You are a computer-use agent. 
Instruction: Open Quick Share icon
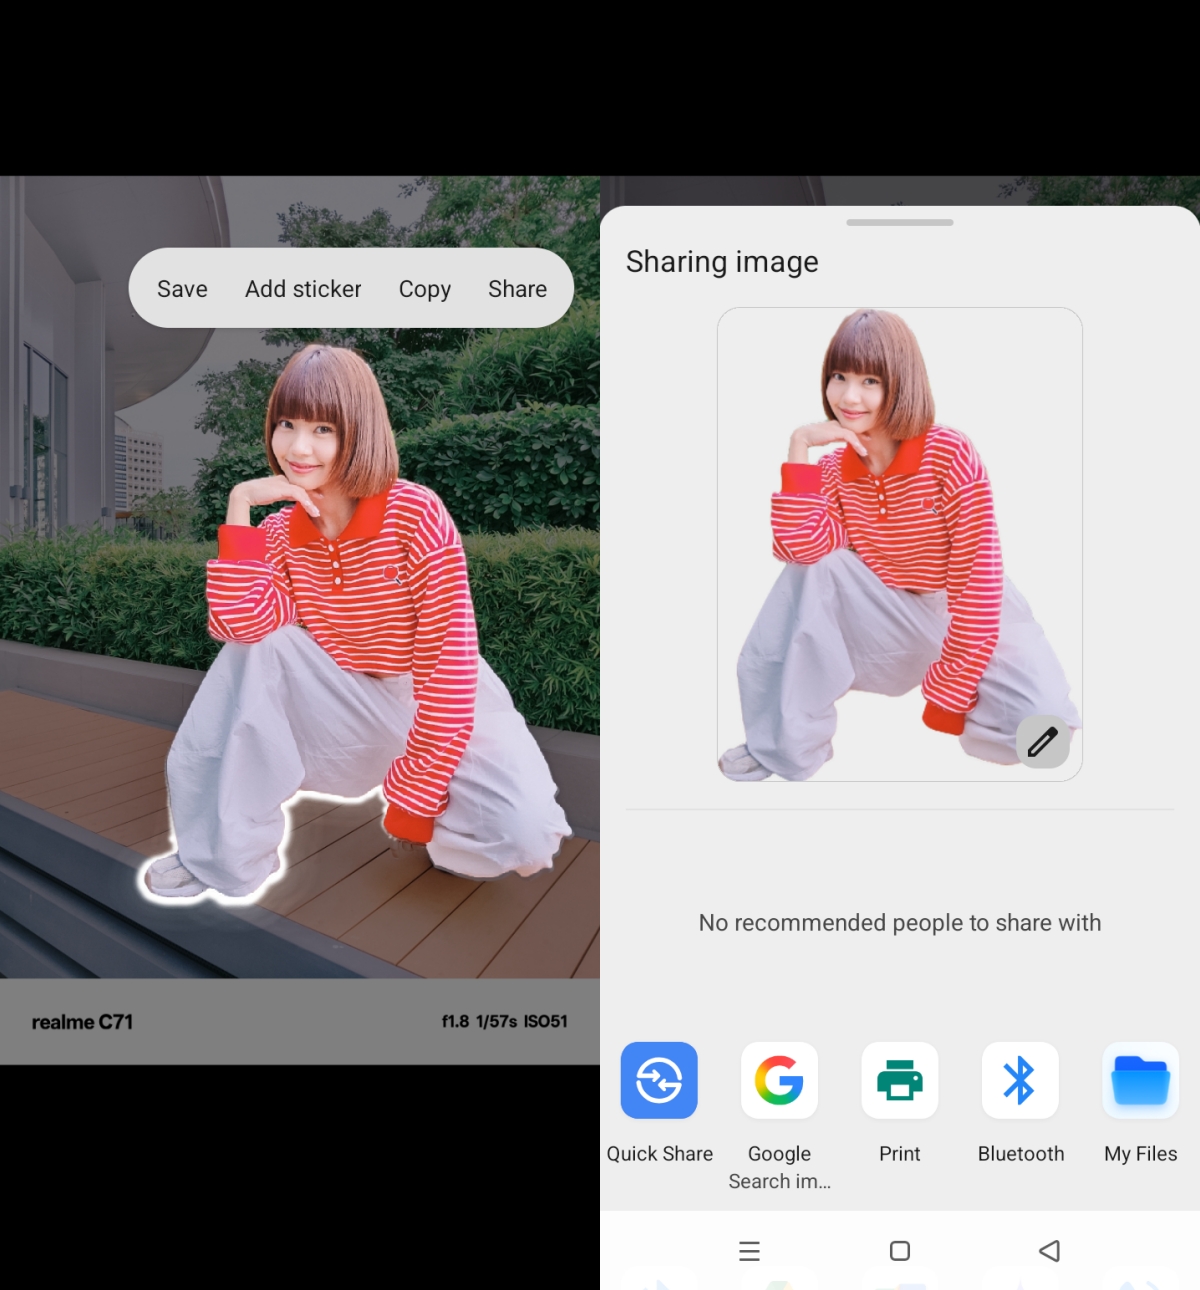tap(659, 1080)
